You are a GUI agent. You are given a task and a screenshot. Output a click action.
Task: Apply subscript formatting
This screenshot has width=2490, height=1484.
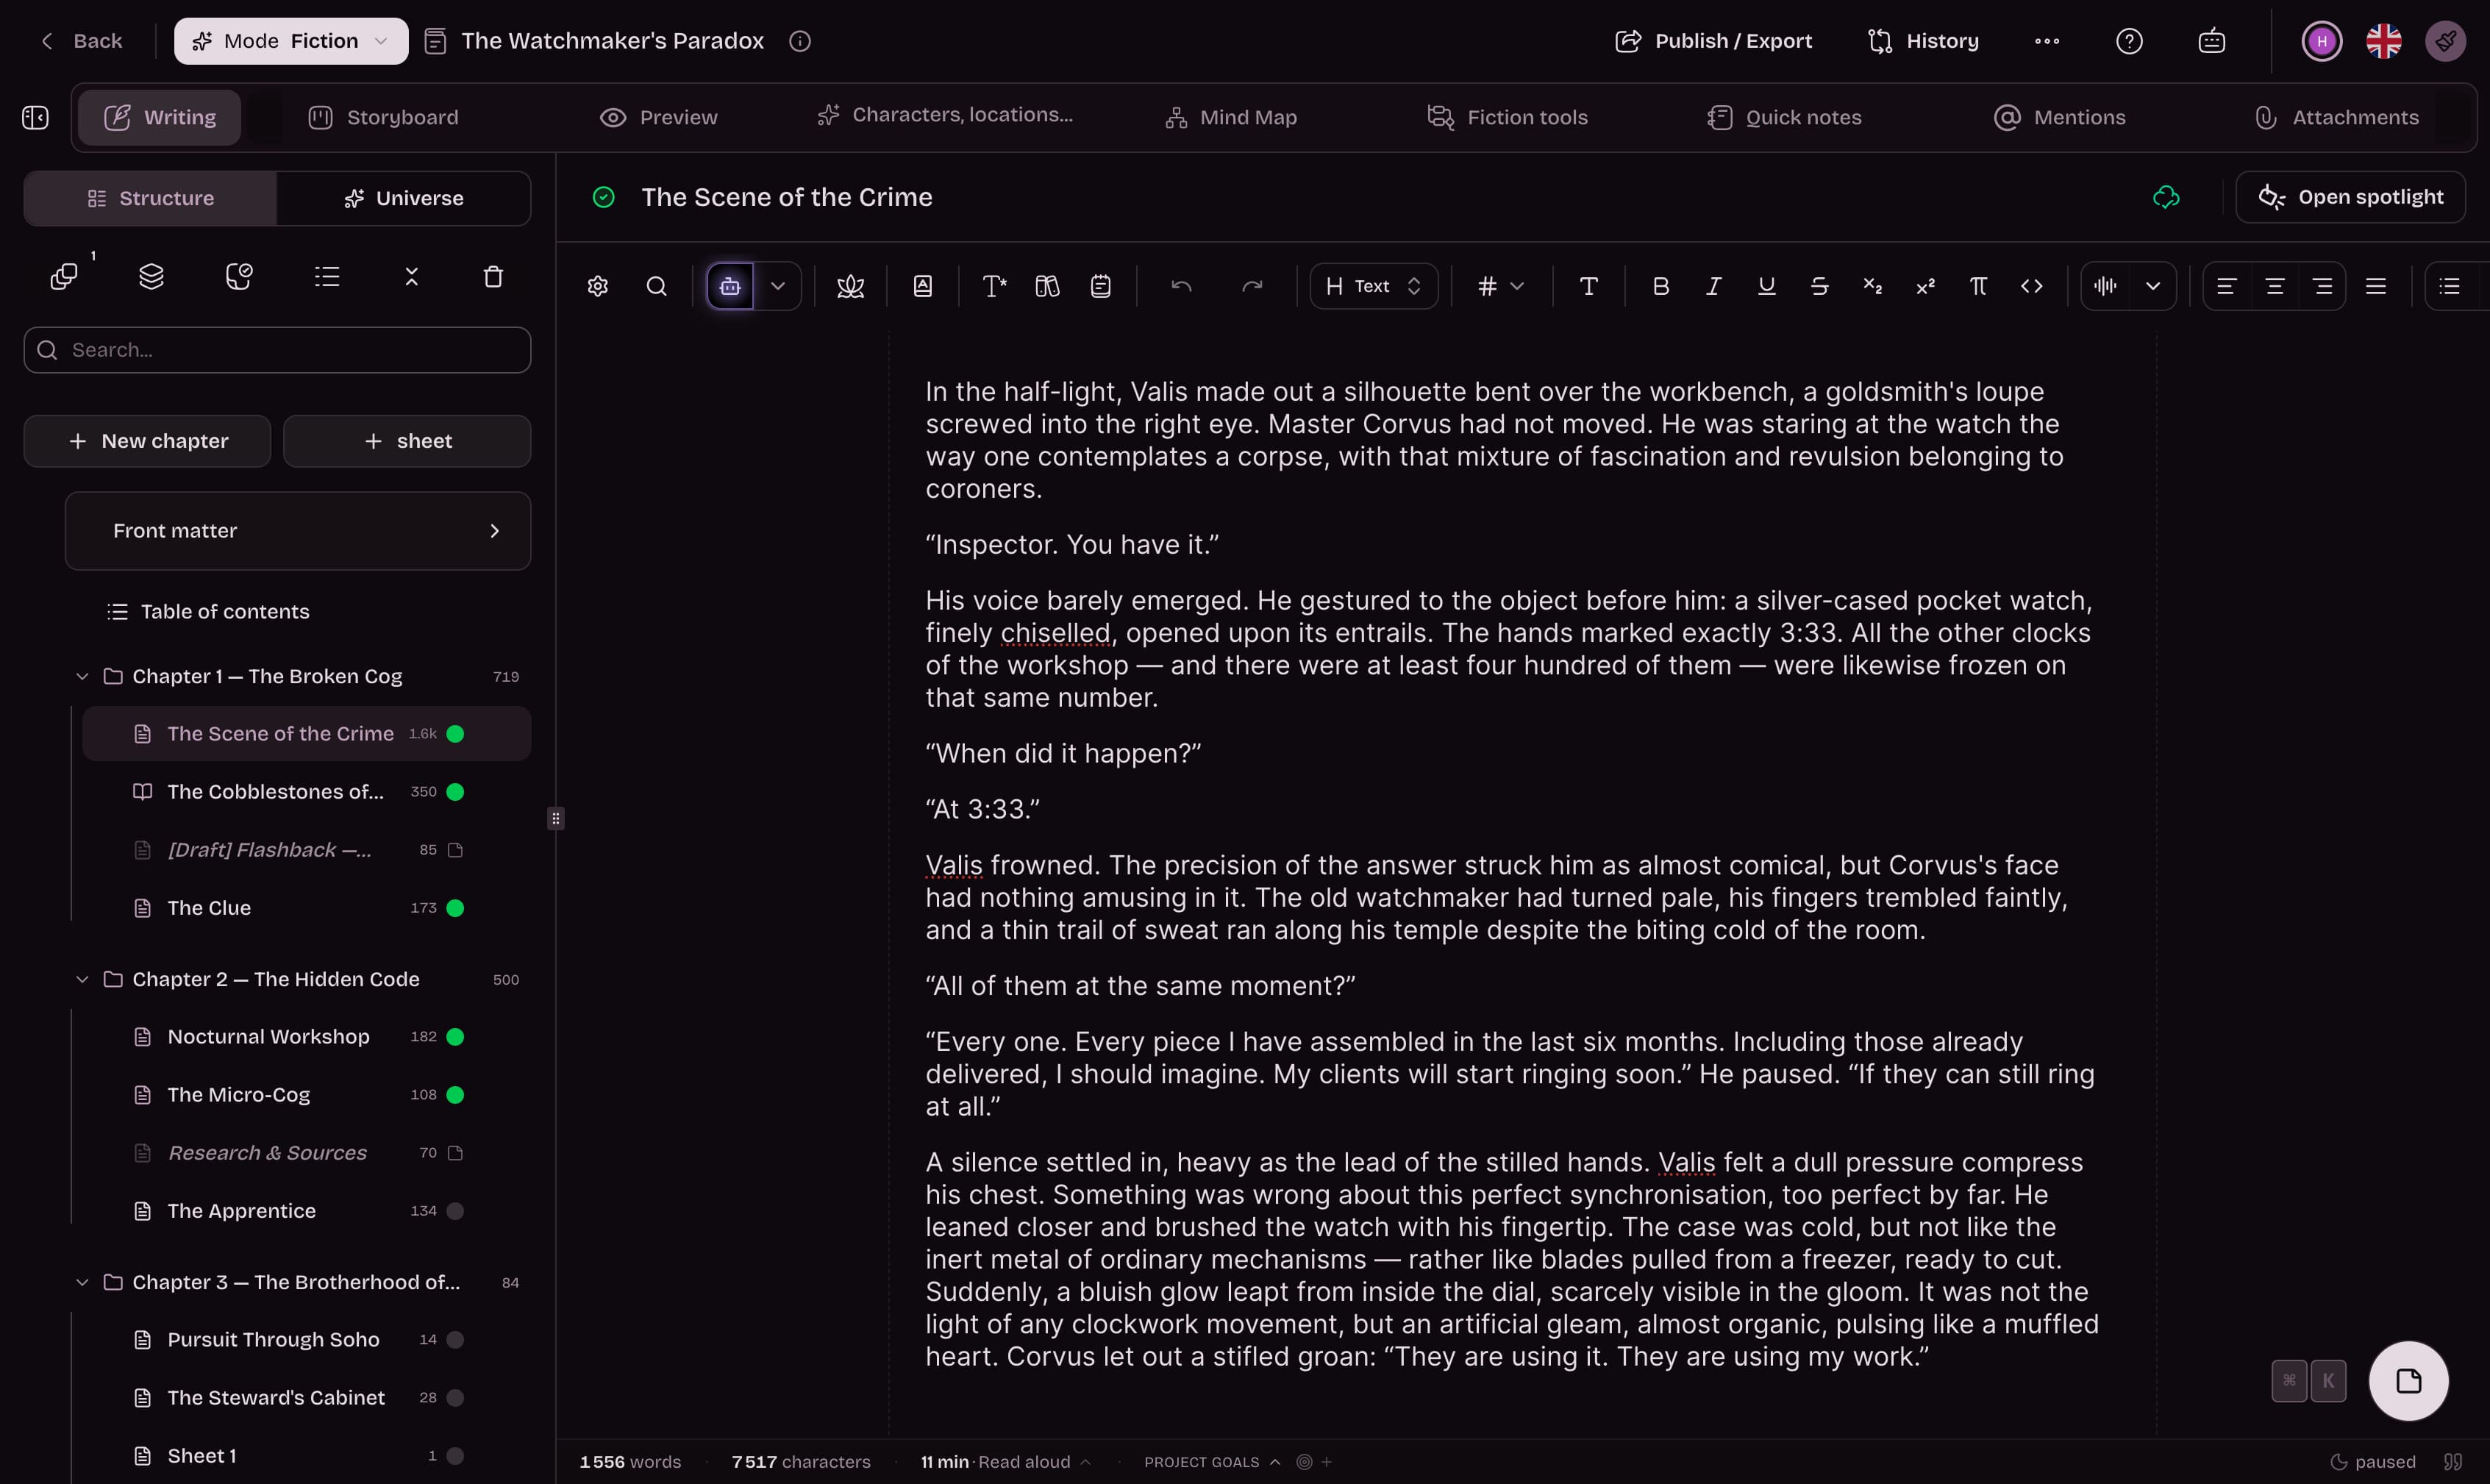[1873, 287]
